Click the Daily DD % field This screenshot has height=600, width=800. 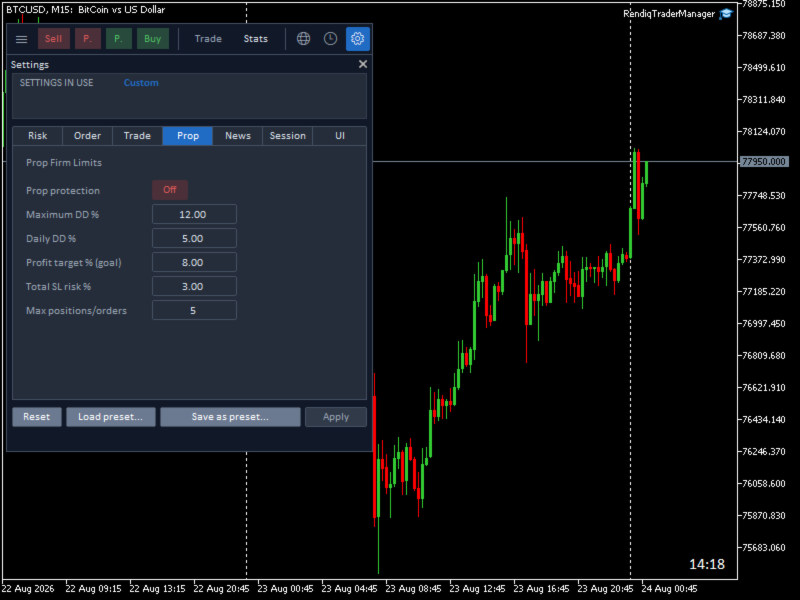tap(194, 238)
